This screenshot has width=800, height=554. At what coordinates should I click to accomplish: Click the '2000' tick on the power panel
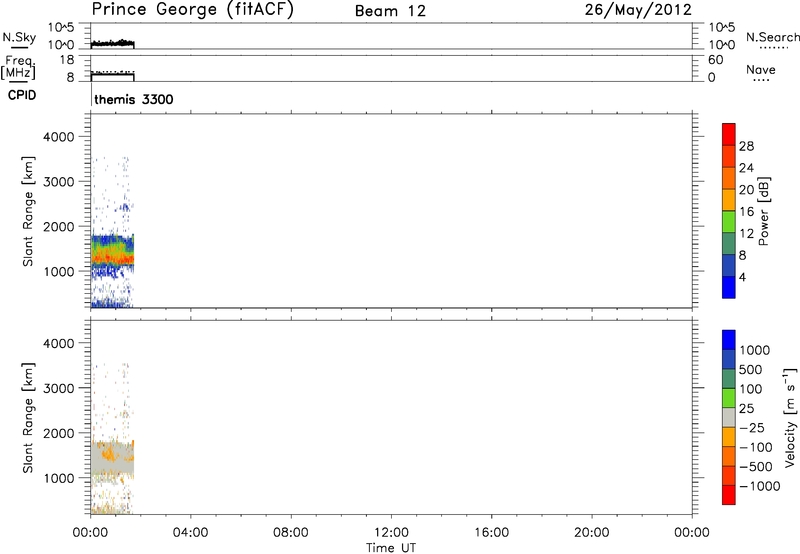pos(59,226)
